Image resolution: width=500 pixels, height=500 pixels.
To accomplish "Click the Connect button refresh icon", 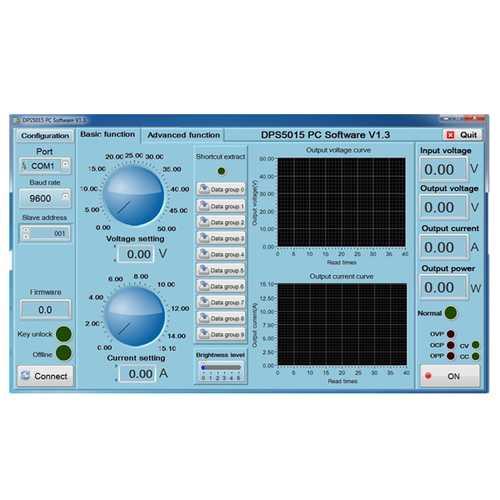I will point(25,375).
